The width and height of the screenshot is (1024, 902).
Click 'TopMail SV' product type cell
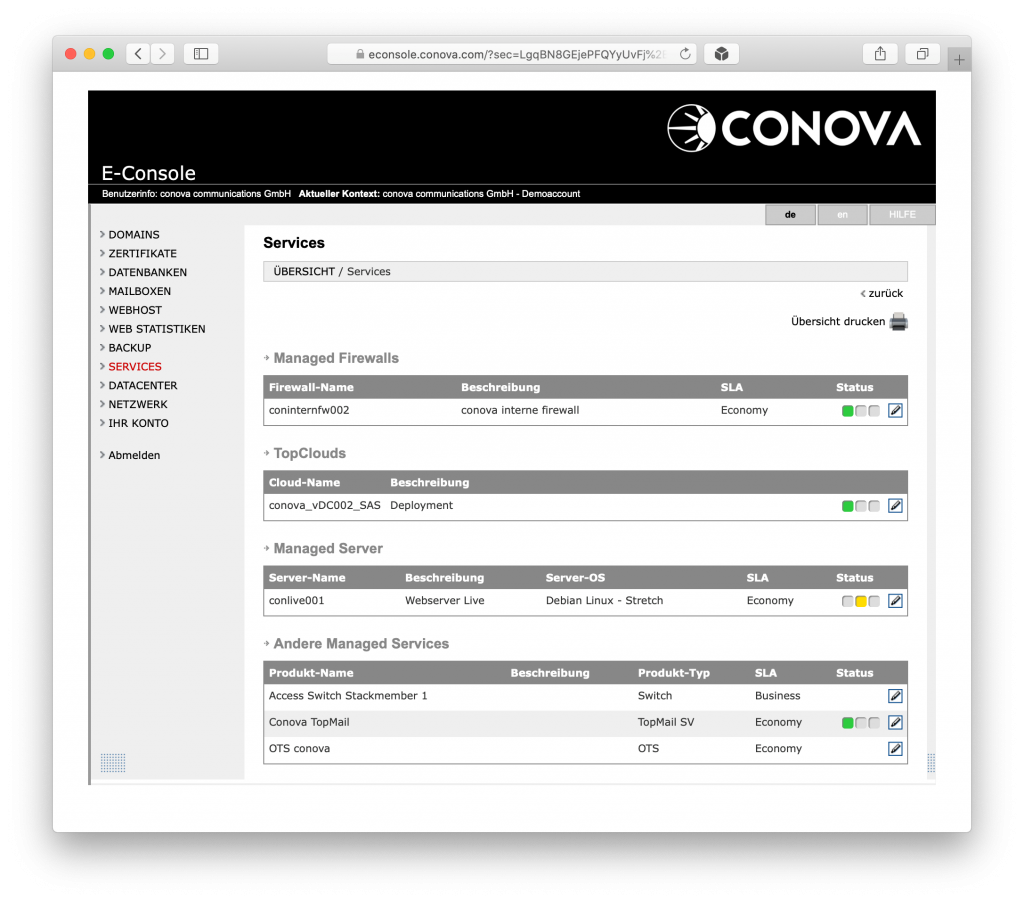[x=665, y=722]
